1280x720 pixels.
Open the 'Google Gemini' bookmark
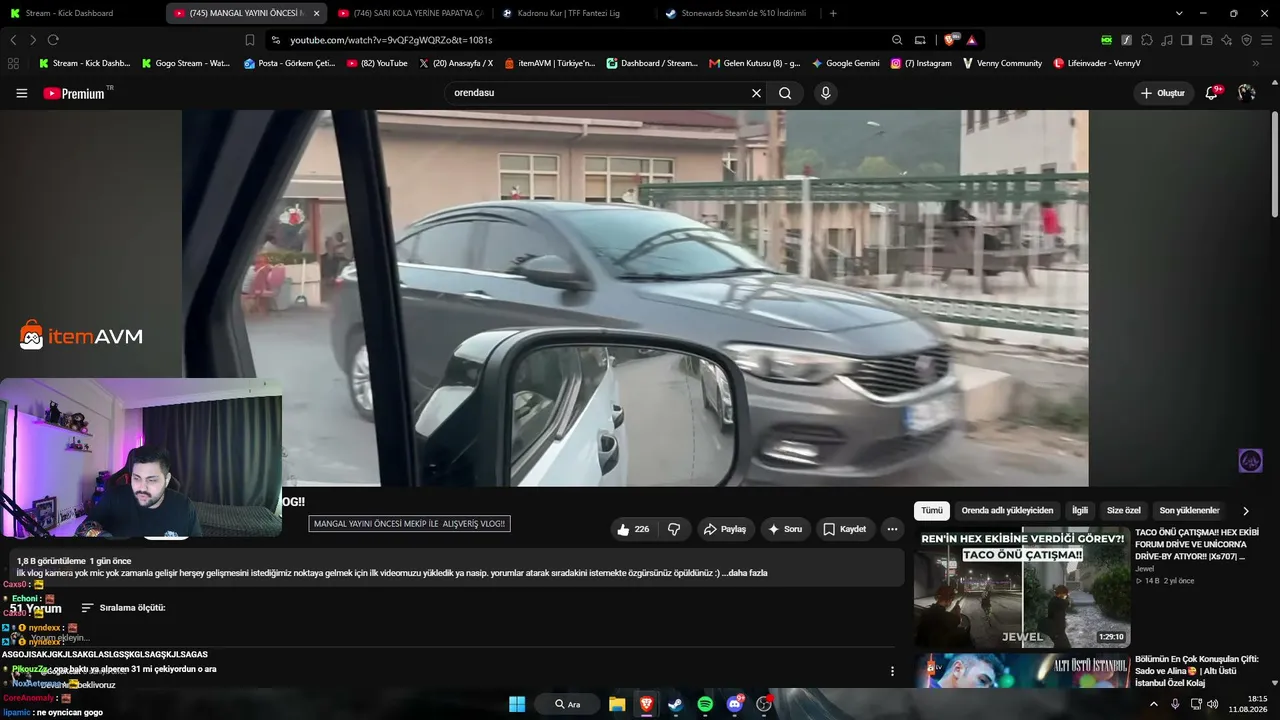846,63
